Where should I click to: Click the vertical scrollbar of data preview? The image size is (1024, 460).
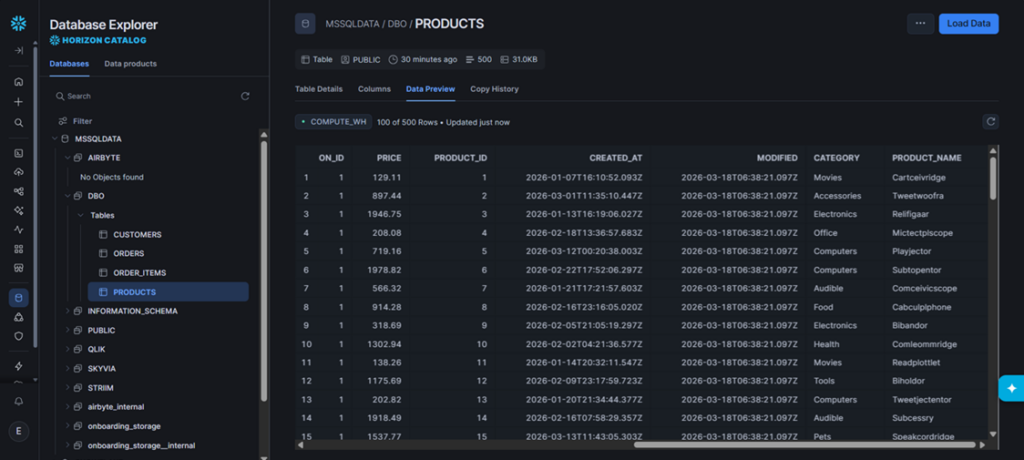pyautogui.click(x=993, y=178)
